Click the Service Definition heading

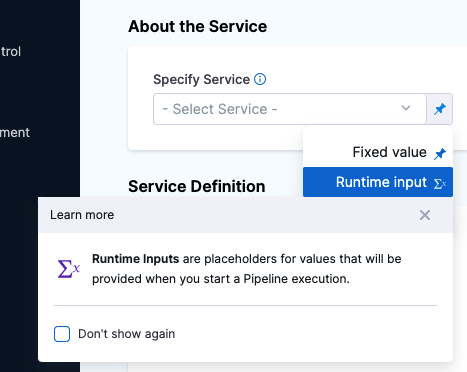coord(197,186)
